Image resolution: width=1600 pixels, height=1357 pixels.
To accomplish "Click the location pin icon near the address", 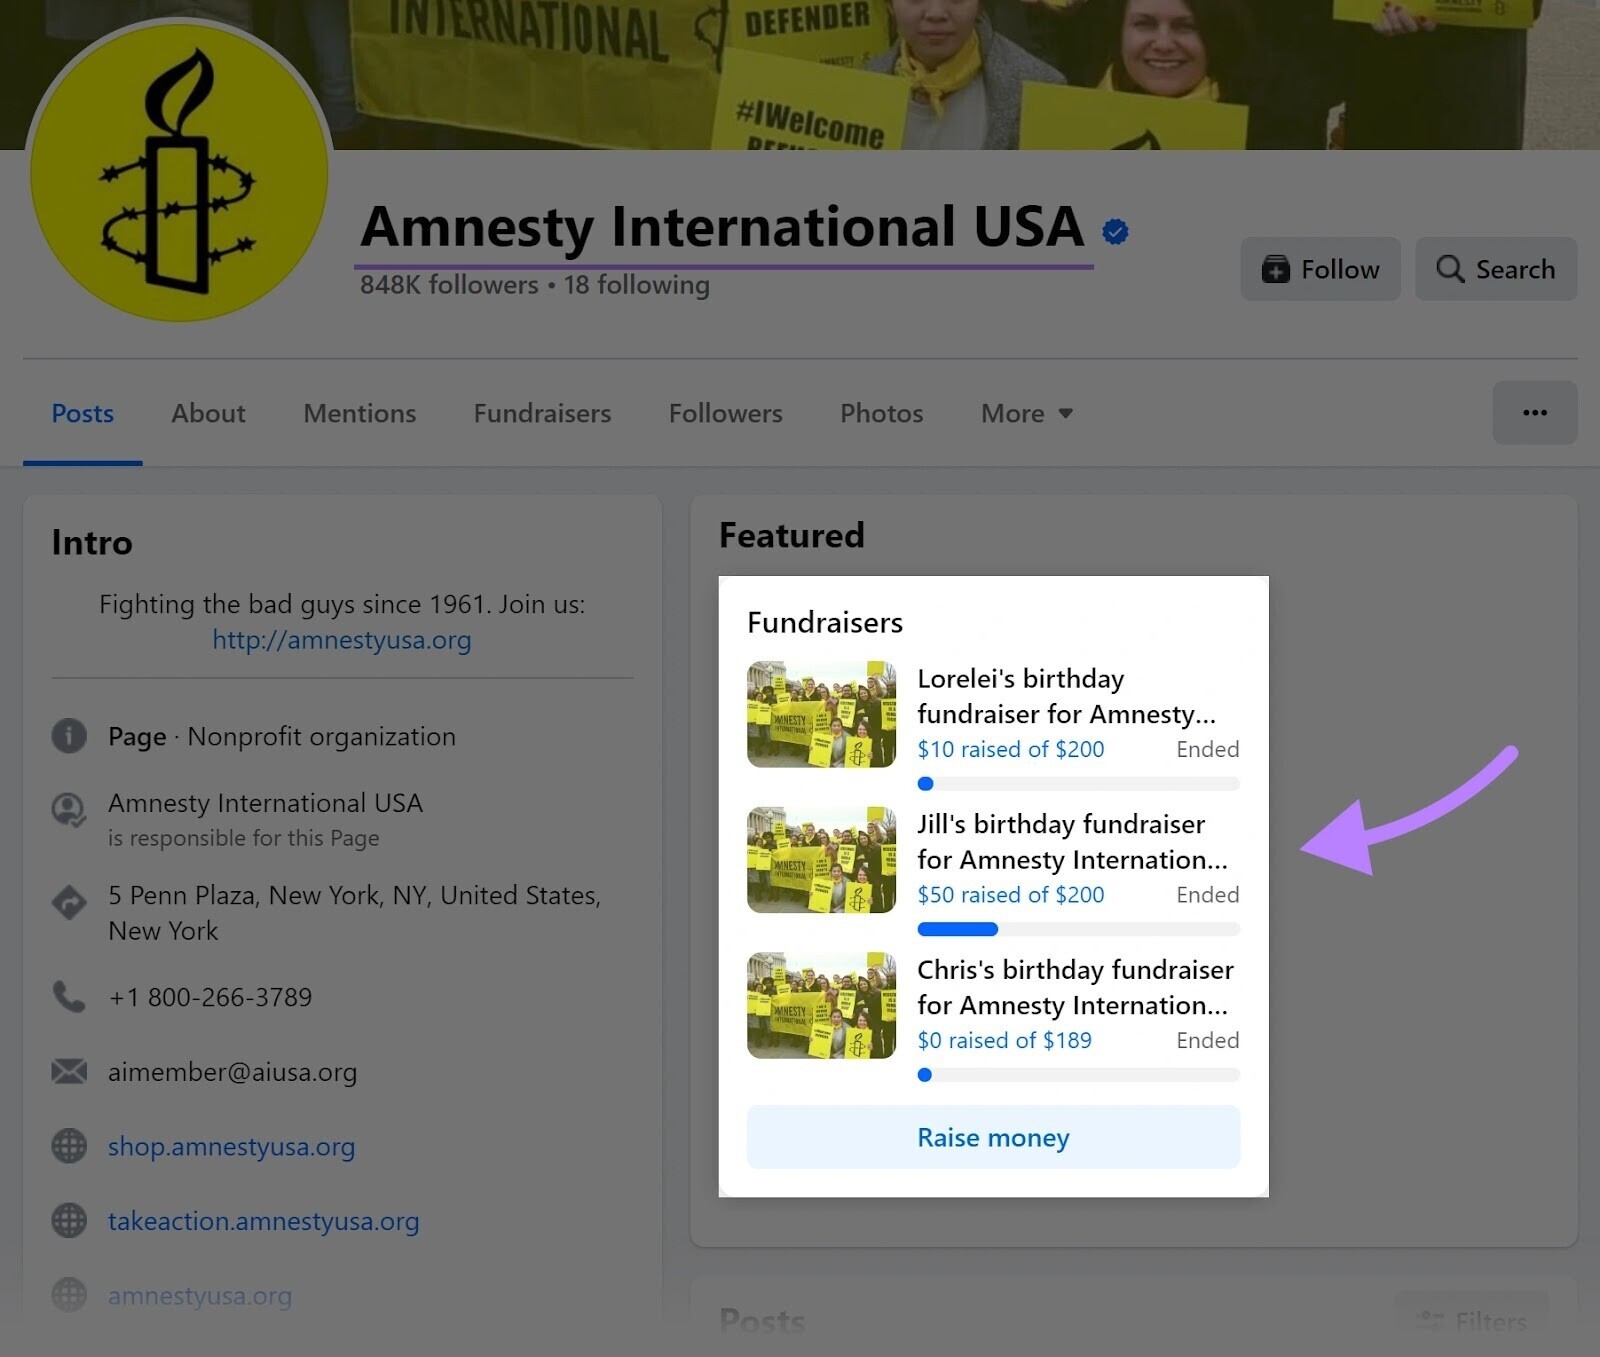I will (x=68, y=902).
